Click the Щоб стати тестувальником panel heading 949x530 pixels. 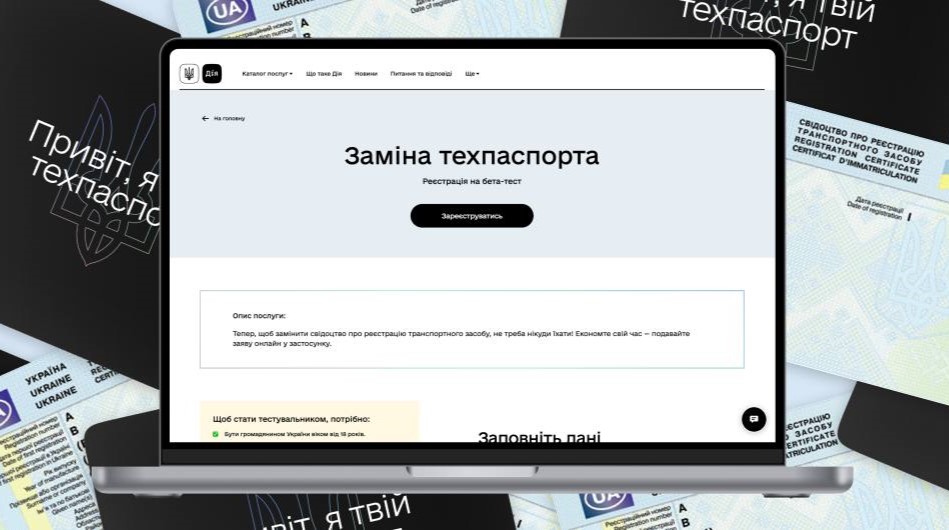coord(291,419)
